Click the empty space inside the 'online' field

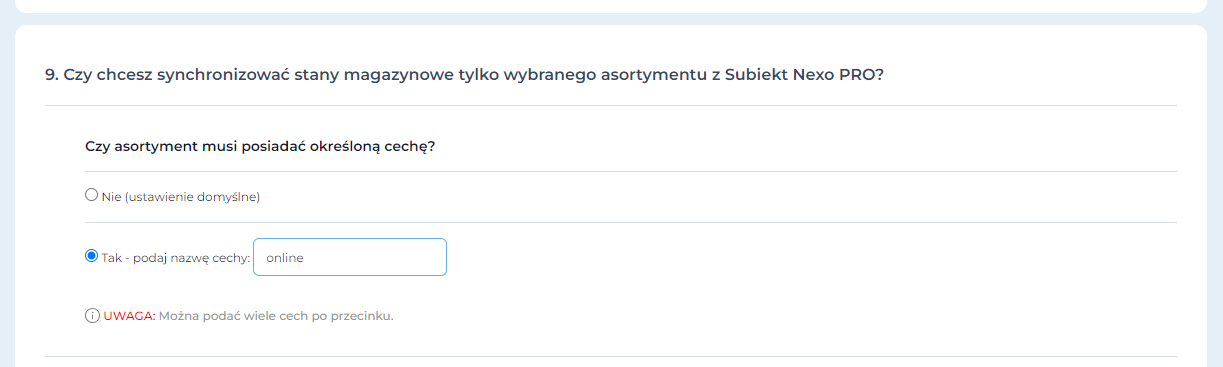coord(380,257)
